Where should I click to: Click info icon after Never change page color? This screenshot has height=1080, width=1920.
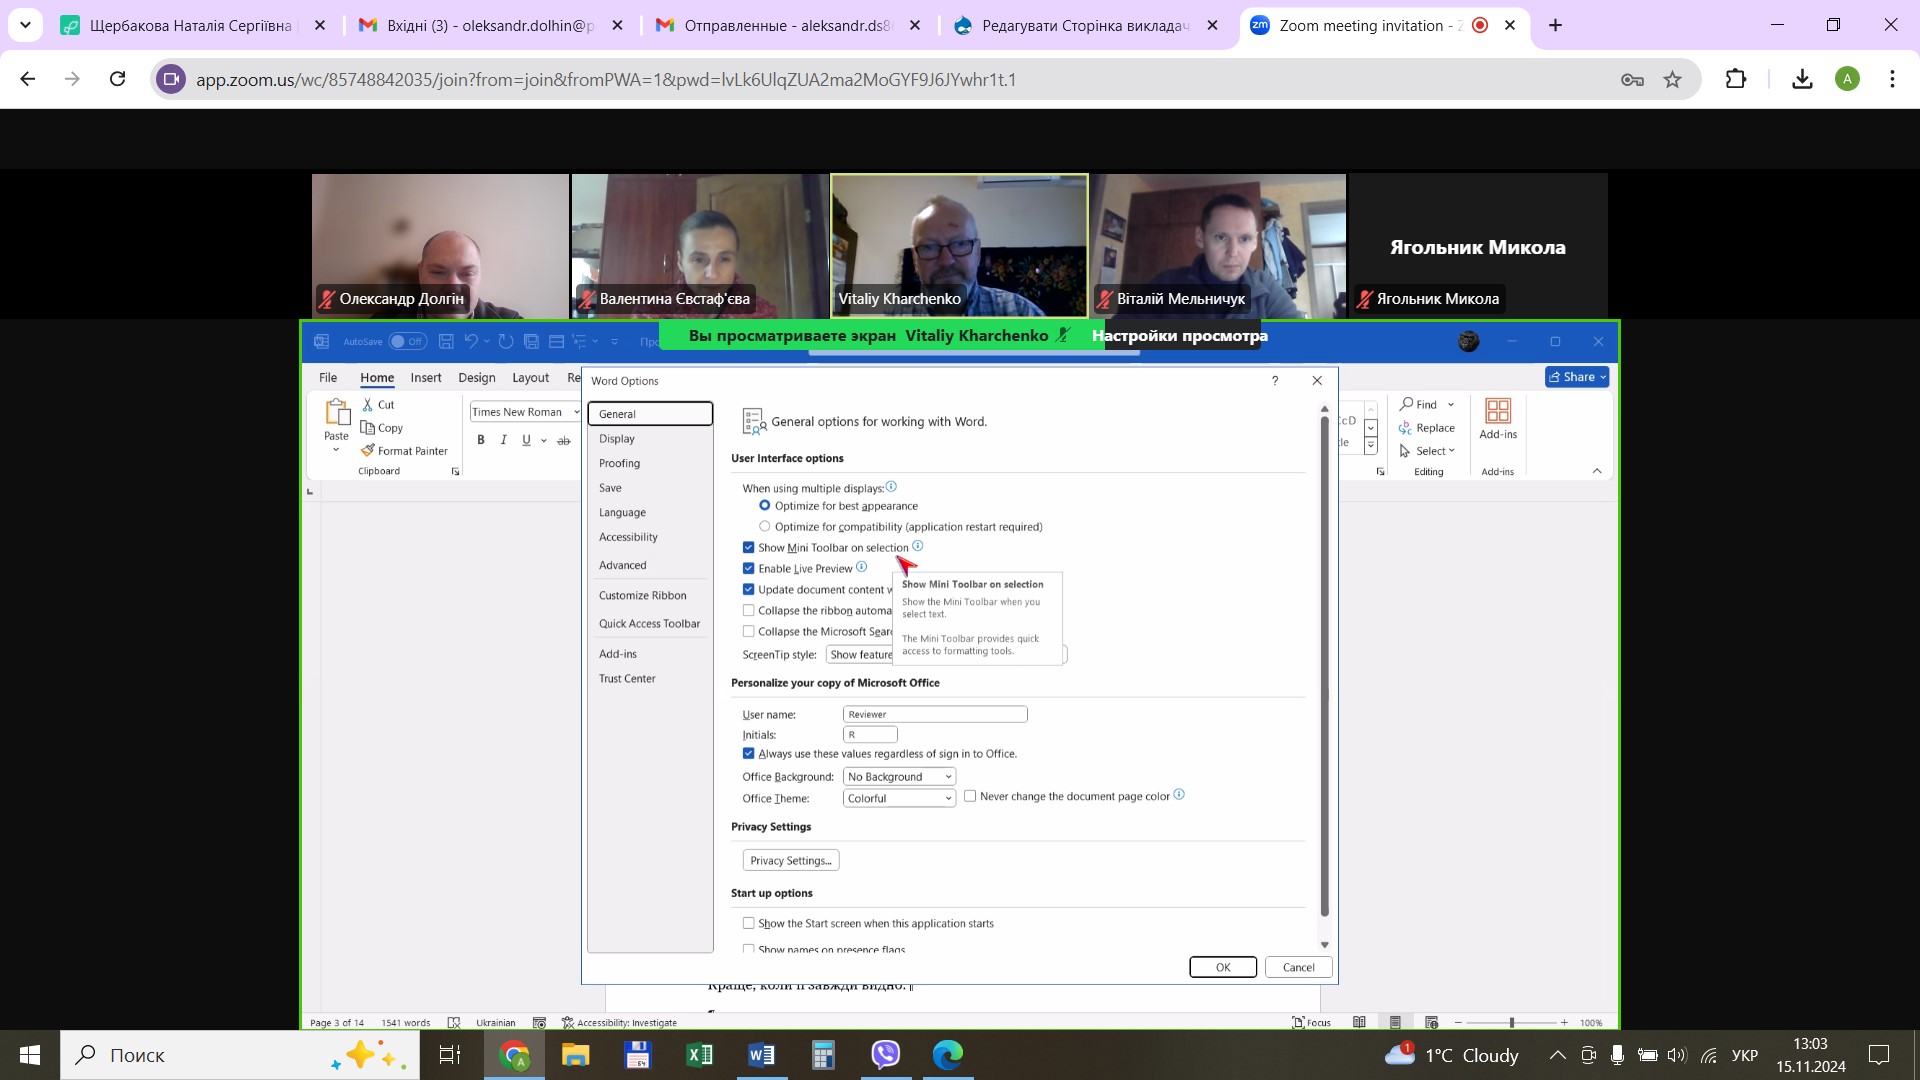click(1179, 795)
